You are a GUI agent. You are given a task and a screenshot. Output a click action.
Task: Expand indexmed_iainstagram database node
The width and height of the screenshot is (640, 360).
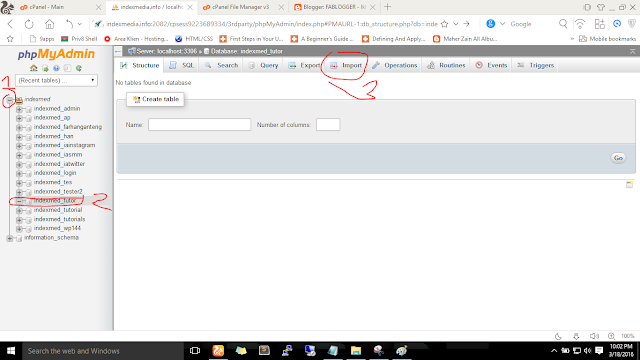click(x=19, y=146)
